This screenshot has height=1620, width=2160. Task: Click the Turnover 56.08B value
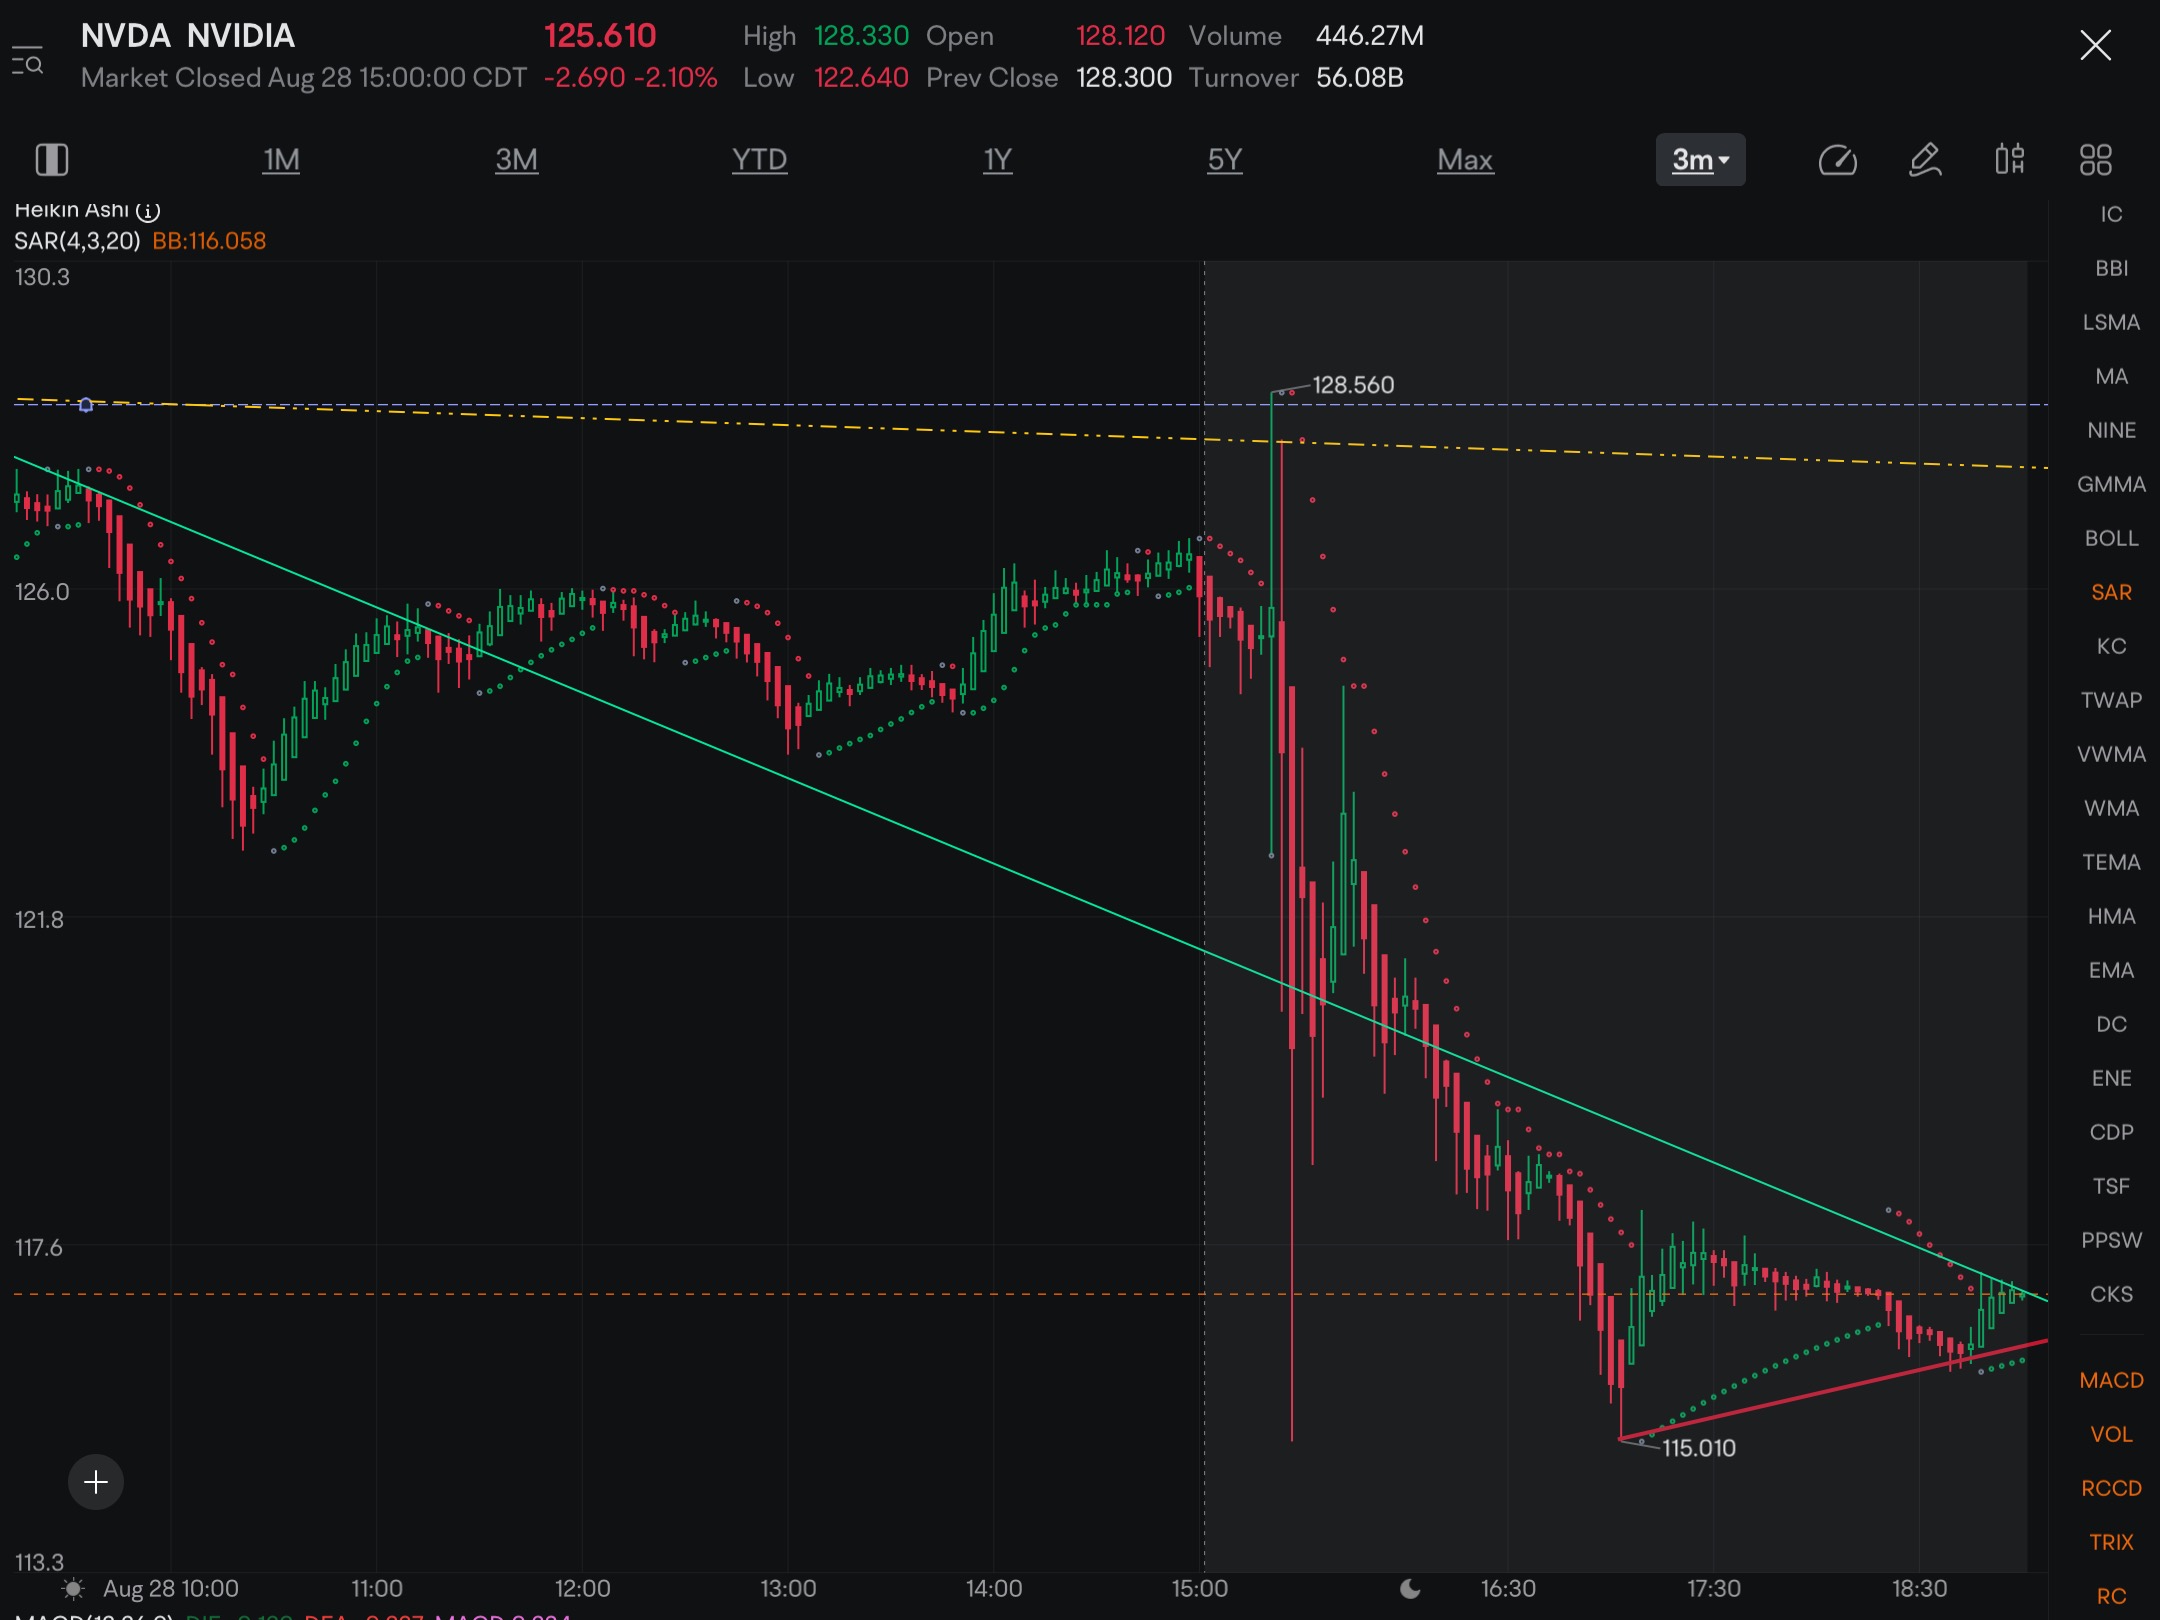pyautogui.click(x=1360, y=78)
